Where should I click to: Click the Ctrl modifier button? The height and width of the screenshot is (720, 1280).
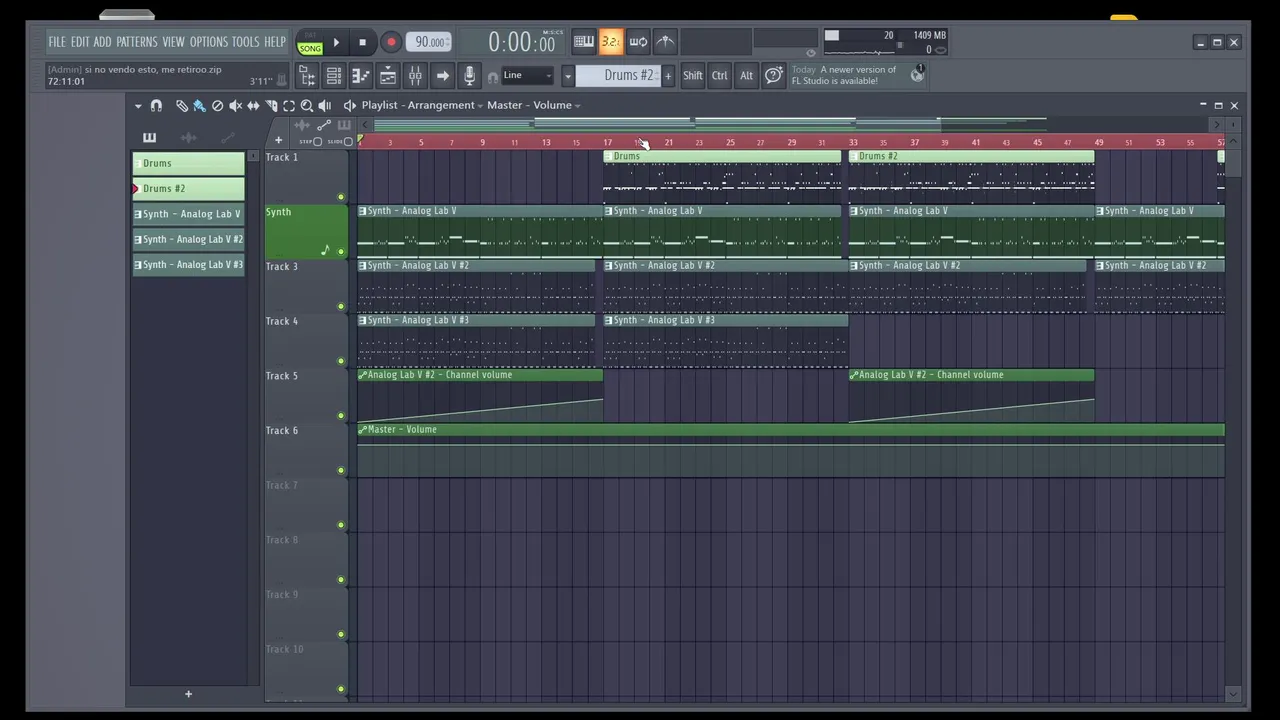pos(719,76)
